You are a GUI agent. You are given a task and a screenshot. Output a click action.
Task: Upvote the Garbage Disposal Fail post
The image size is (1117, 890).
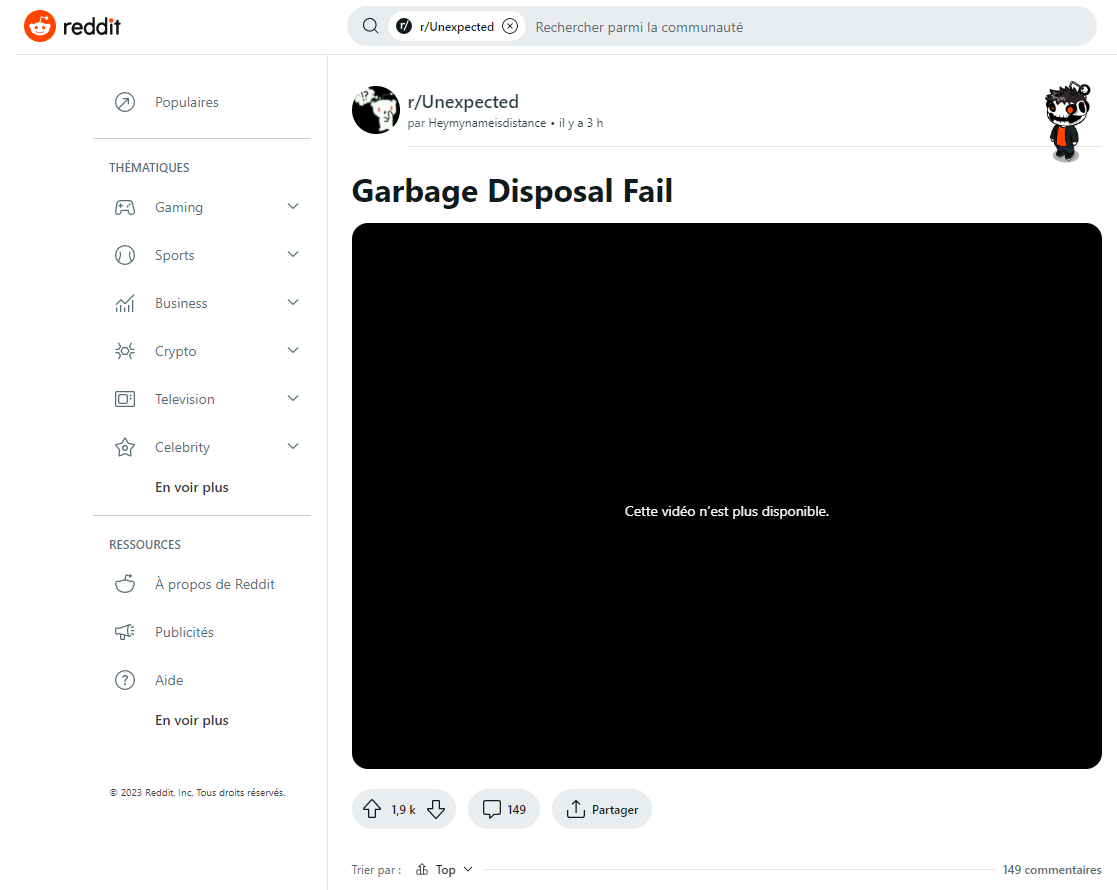372,809
